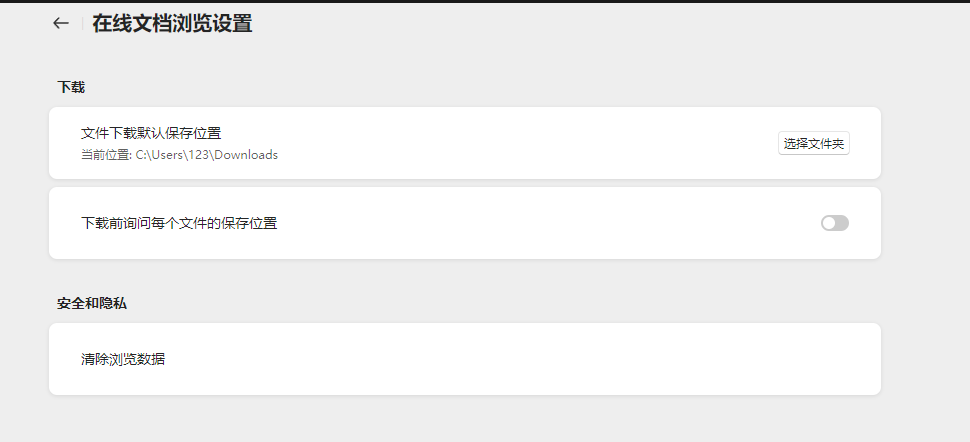970x442 pixels.
Task: Click the 在线文档浏览设置 page title
Action: click(x=172, y=24)
